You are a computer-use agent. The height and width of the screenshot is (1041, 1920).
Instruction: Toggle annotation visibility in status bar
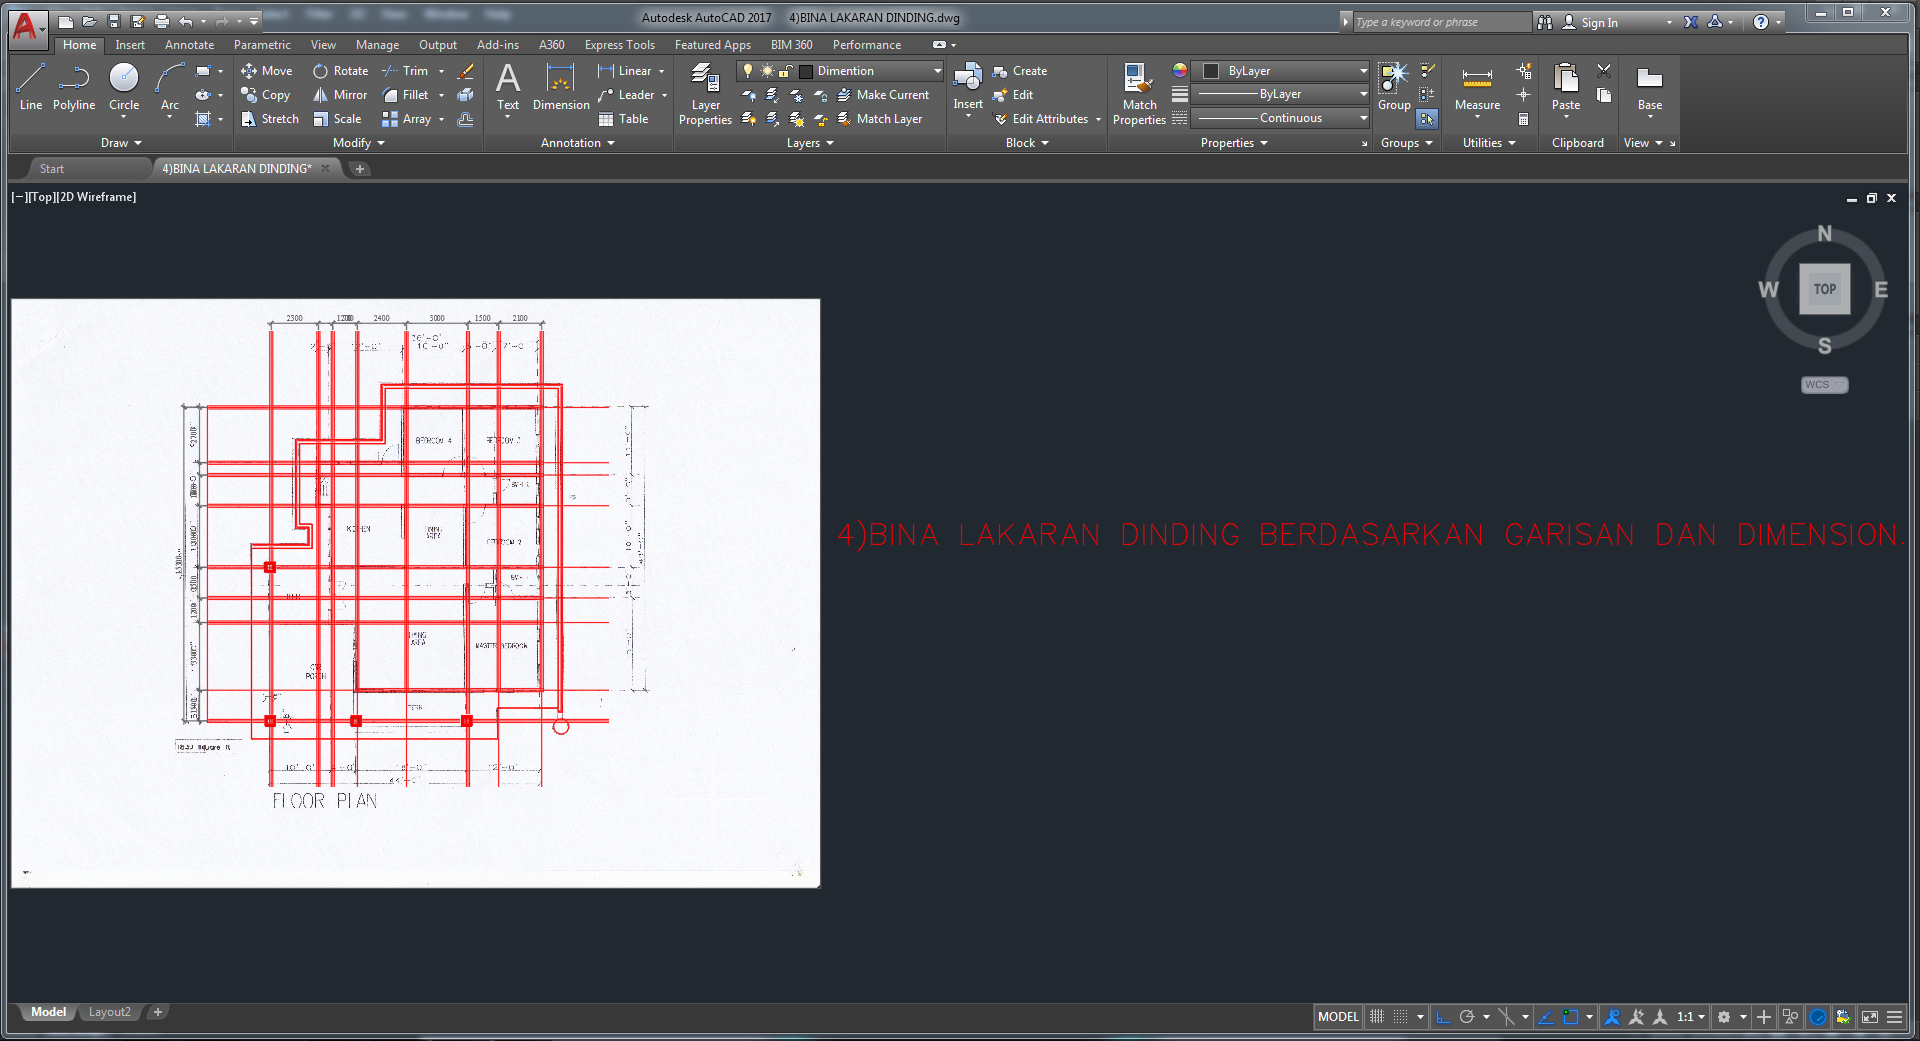[1612, 1017]
